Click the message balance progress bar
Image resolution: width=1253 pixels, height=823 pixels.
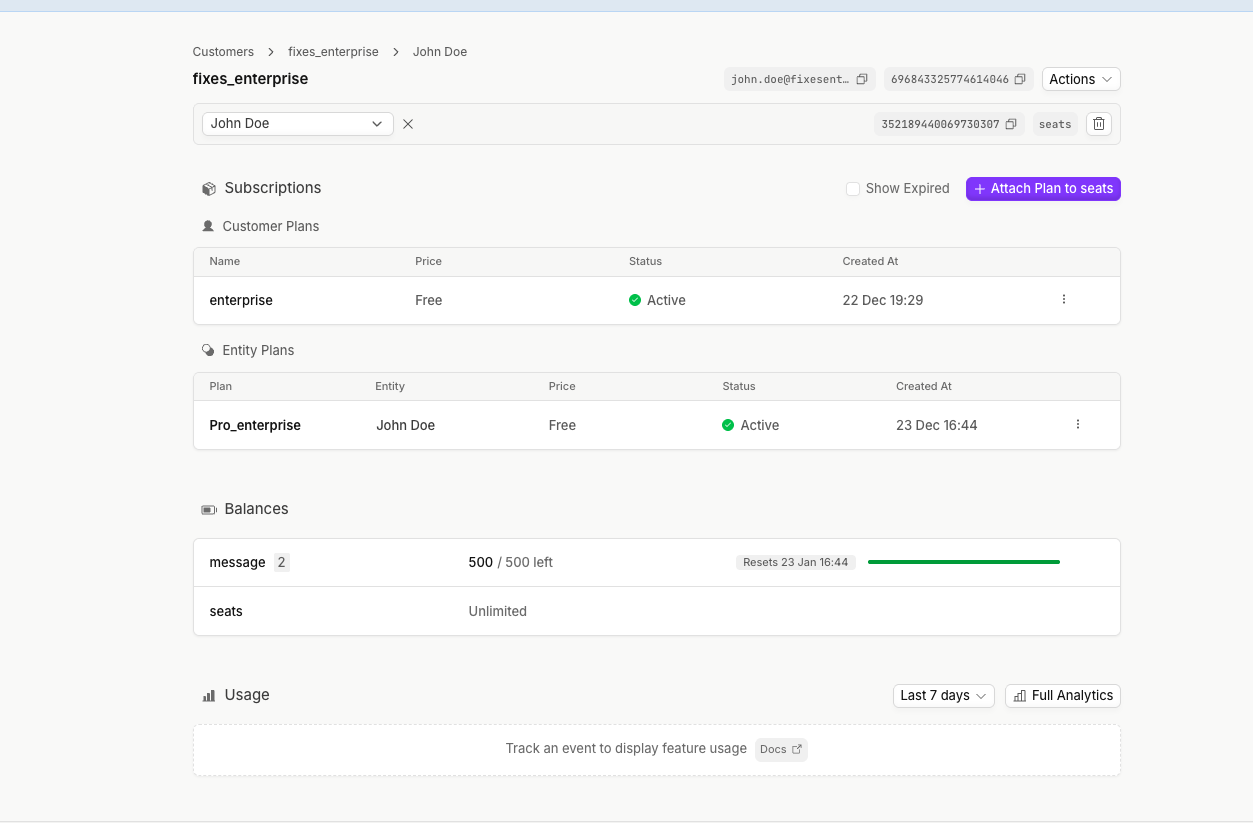pyautogui.click(x=963, y=562)
